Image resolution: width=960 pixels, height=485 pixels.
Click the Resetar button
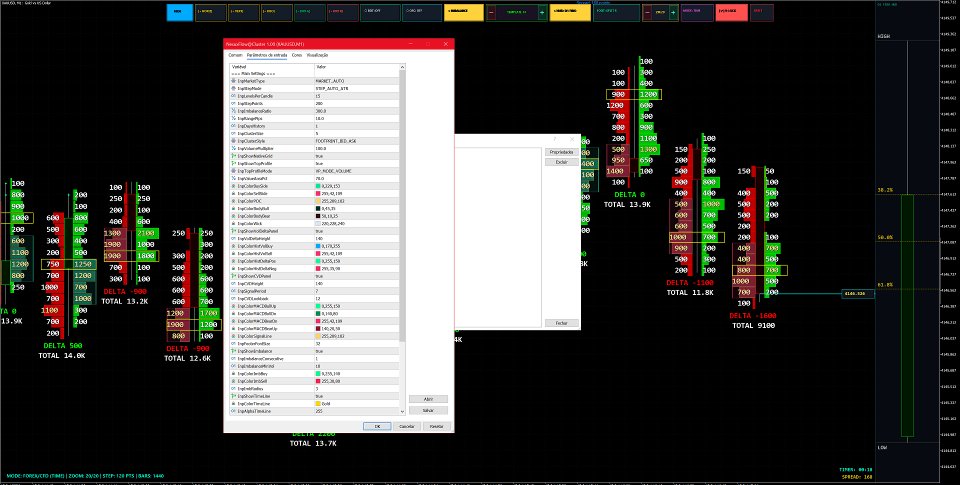click(437, 426)
